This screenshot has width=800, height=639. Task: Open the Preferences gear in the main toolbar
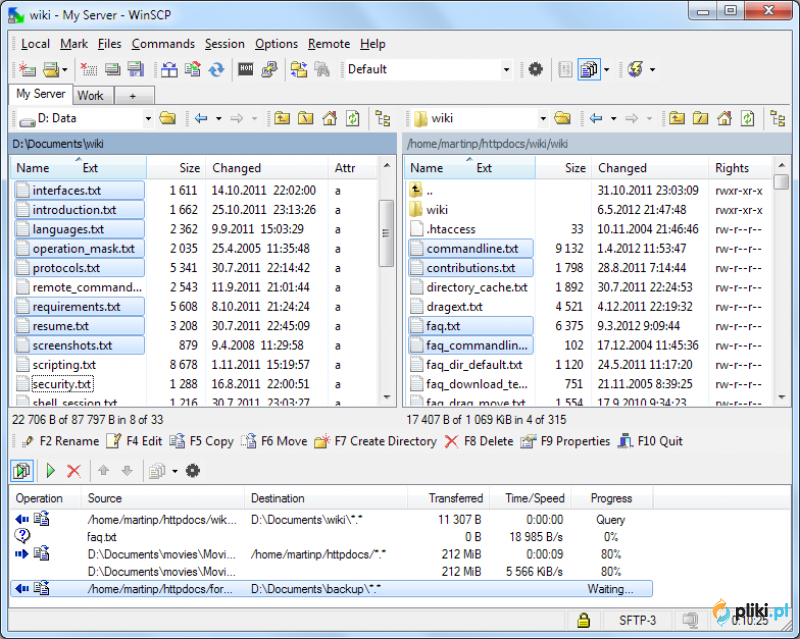pyautogui.click(x=535, y=69)
